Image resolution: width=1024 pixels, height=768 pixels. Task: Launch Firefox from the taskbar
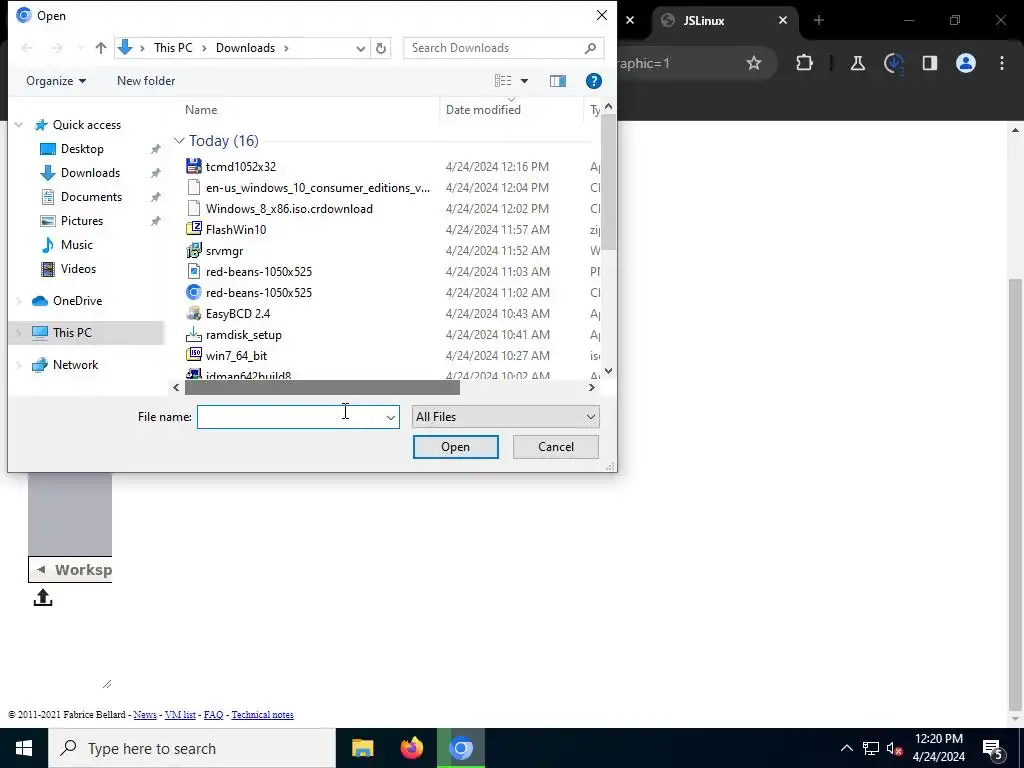click(x=411, y=748)
